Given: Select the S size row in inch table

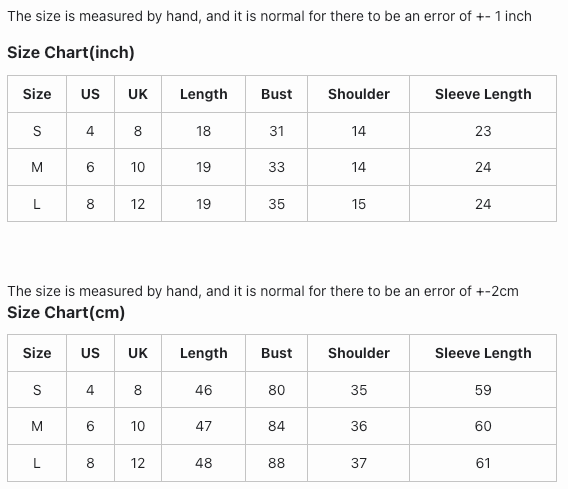Looking at the screenshot, I should point(282,131).
